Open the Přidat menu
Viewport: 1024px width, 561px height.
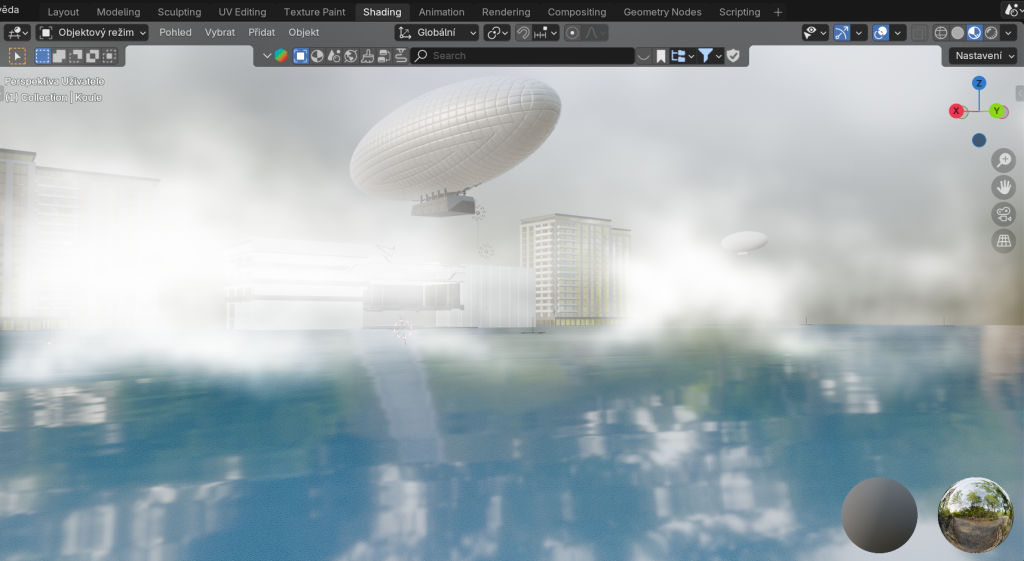coord(262,33)
